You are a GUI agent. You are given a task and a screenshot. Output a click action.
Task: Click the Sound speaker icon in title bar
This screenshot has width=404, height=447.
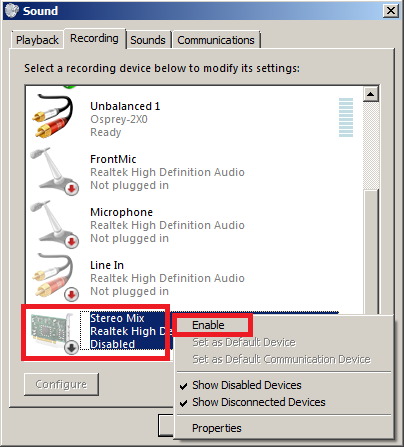coord(12,11)
